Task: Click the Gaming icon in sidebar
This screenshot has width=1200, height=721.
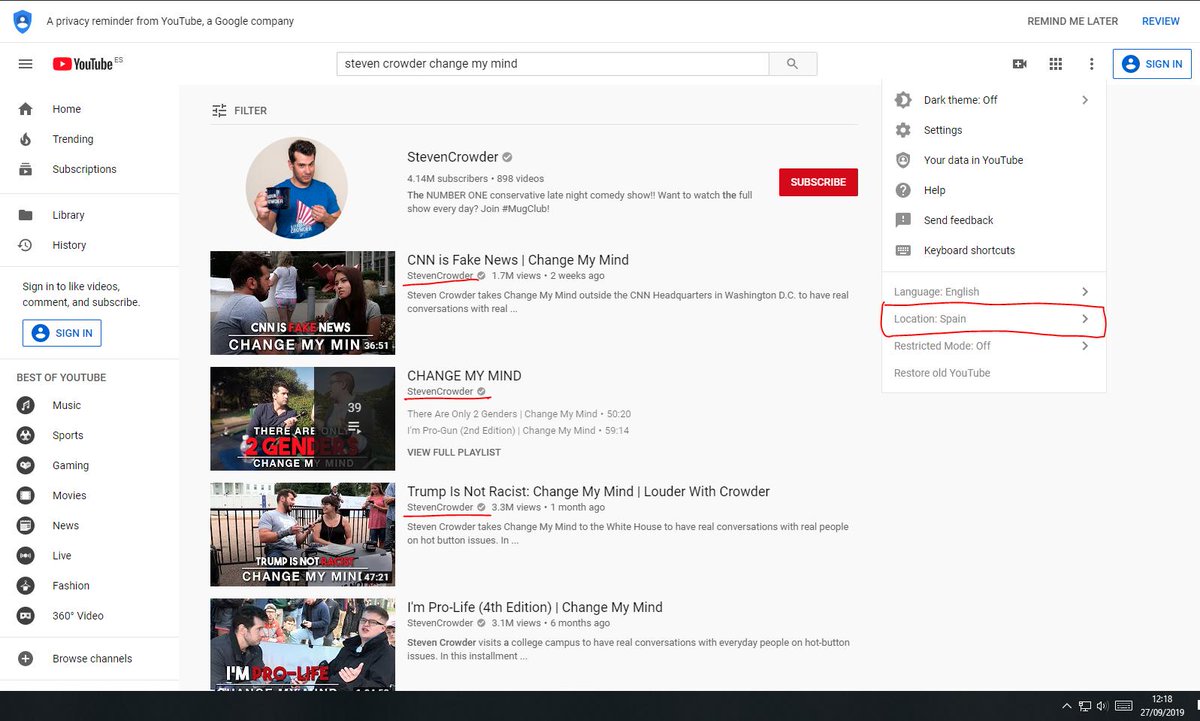Action: 26,465
